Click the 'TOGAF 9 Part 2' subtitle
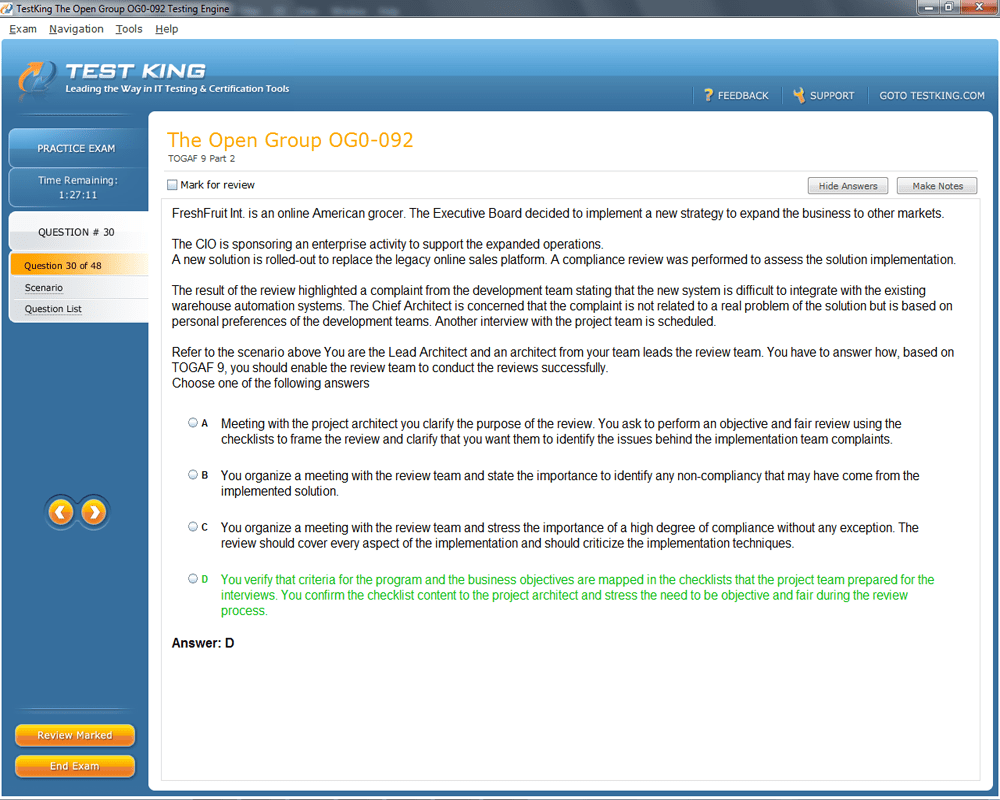The image size is (1000, 800). coord(202,158)
